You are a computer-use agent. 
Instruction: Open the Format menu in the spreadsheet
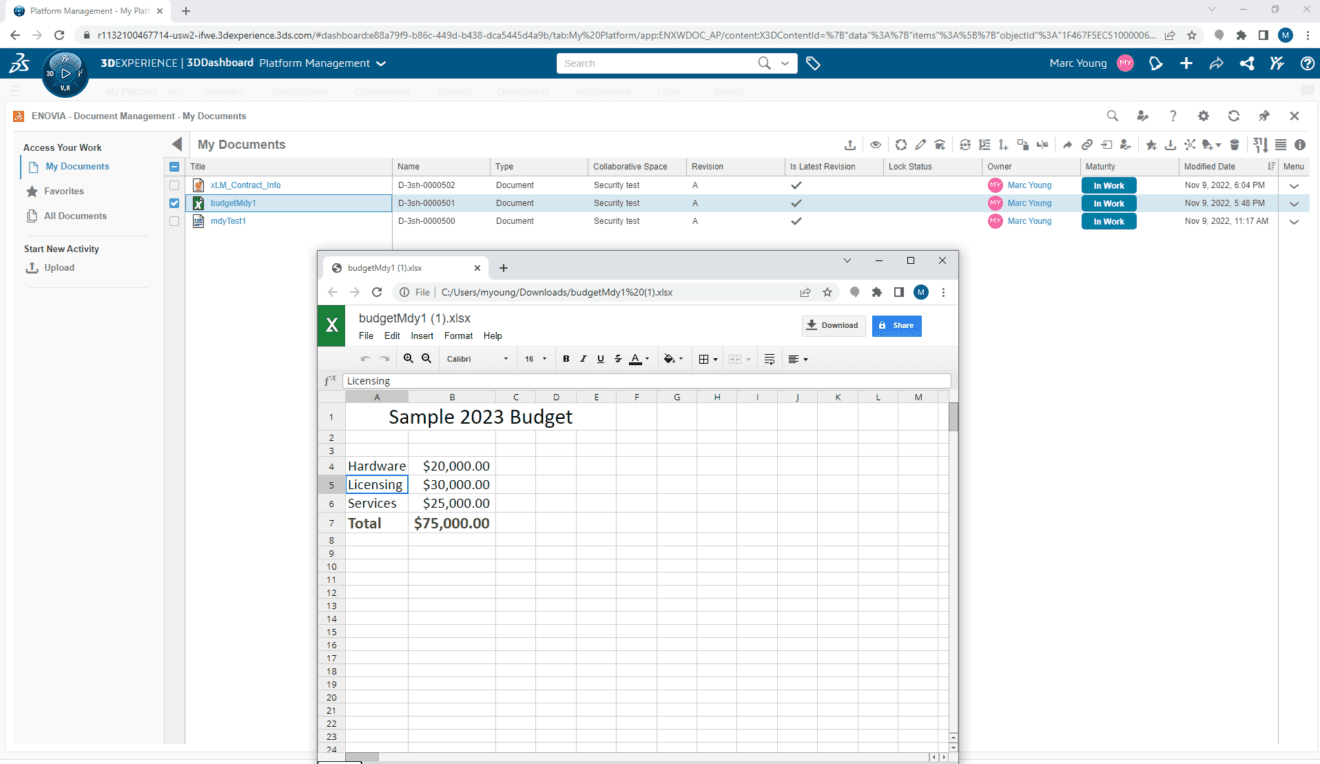[x=458, y=335]
